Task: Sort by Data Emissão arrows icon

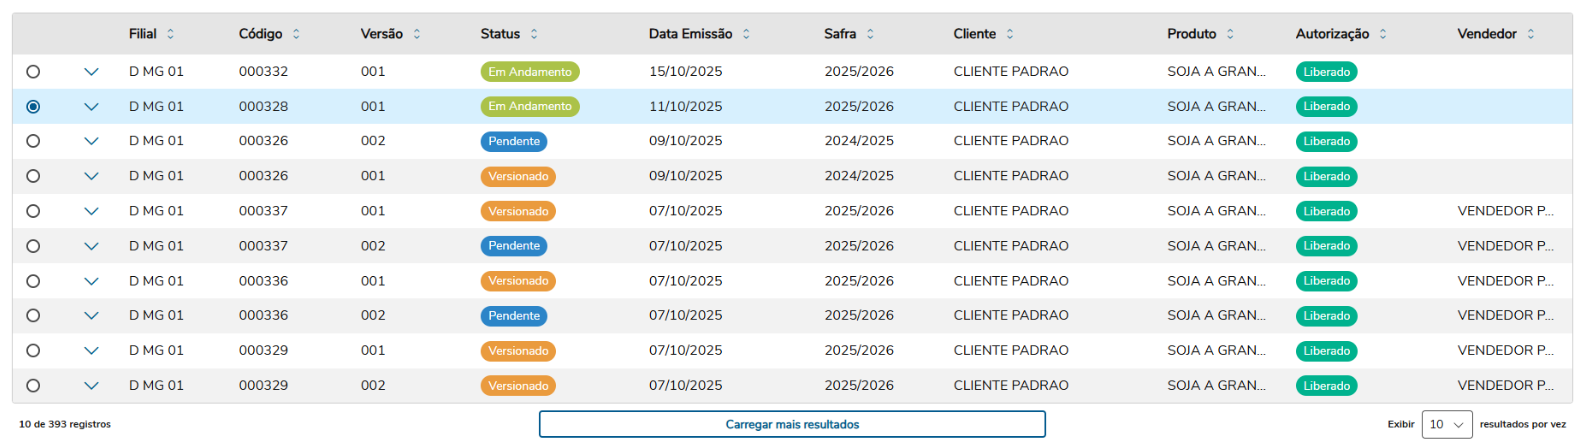Action: click(746, 34)
